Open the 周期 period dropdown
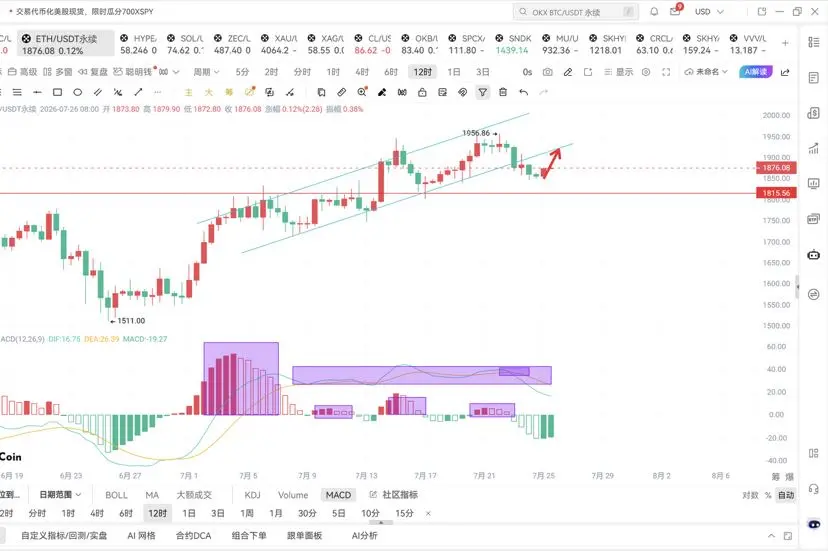828x551 pixels. coord(206,72)
